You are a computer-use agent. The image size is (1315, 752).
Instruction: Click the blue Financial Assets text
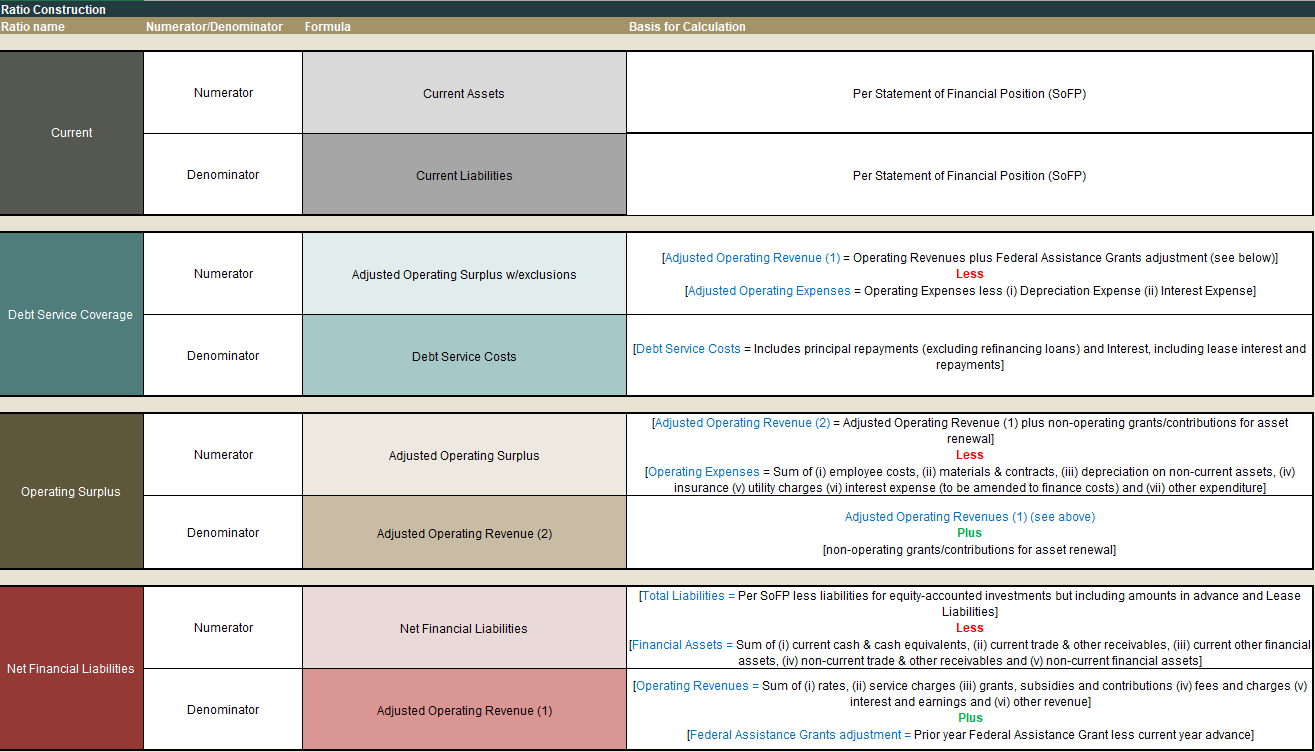pos(679,645)
